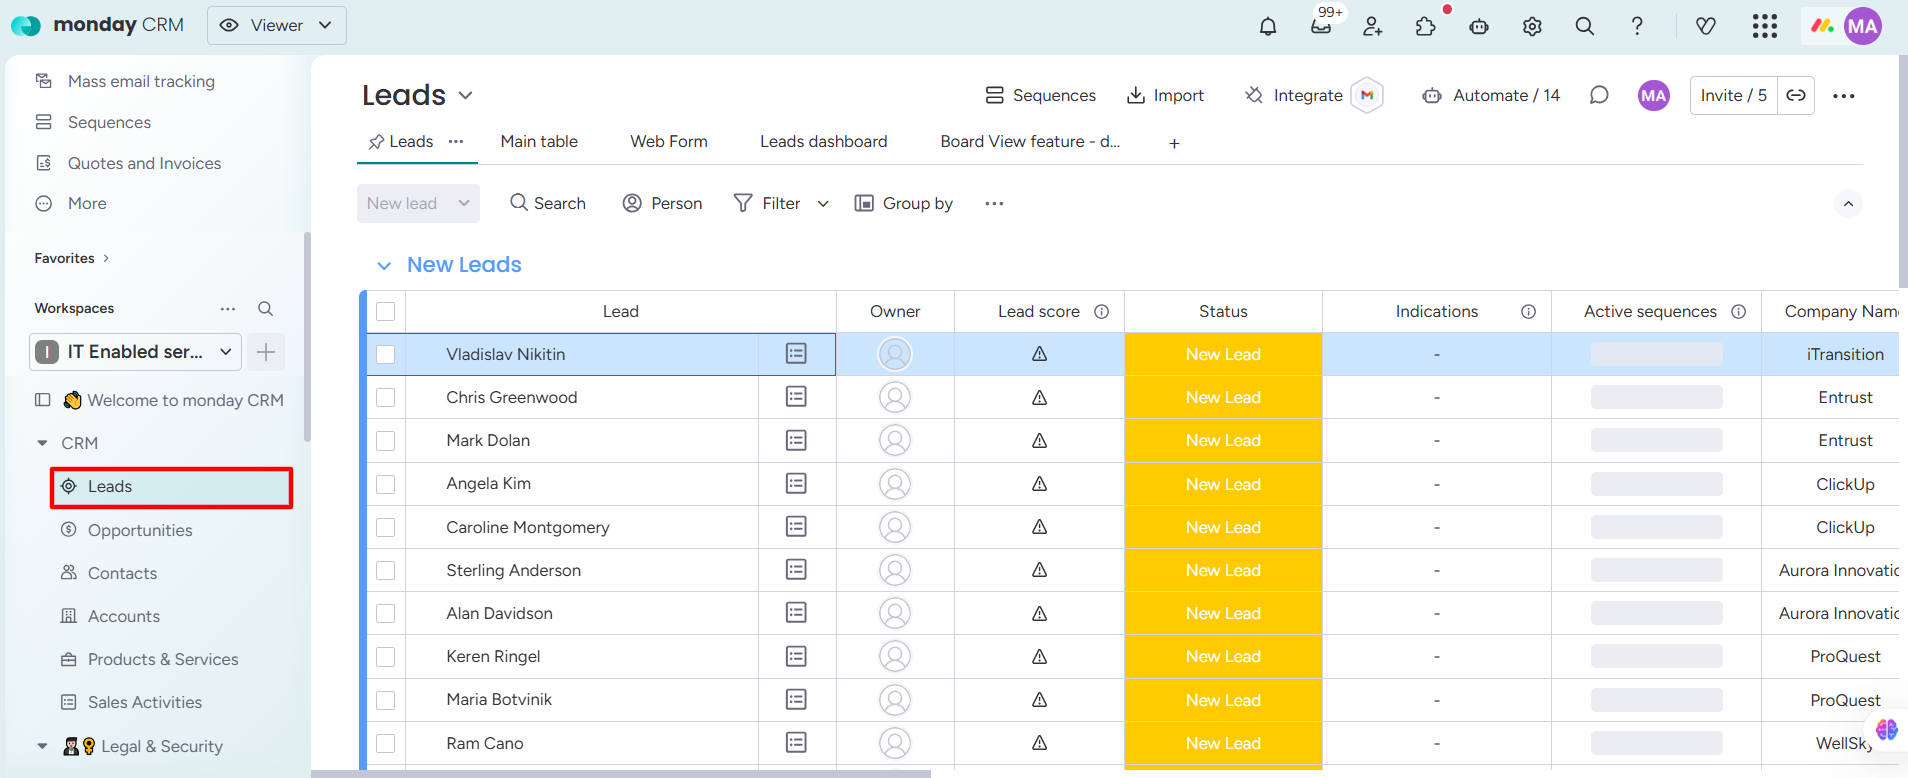Click the Invite / 5 button
1908x778 pixels.
click(x=1734, y=95)
